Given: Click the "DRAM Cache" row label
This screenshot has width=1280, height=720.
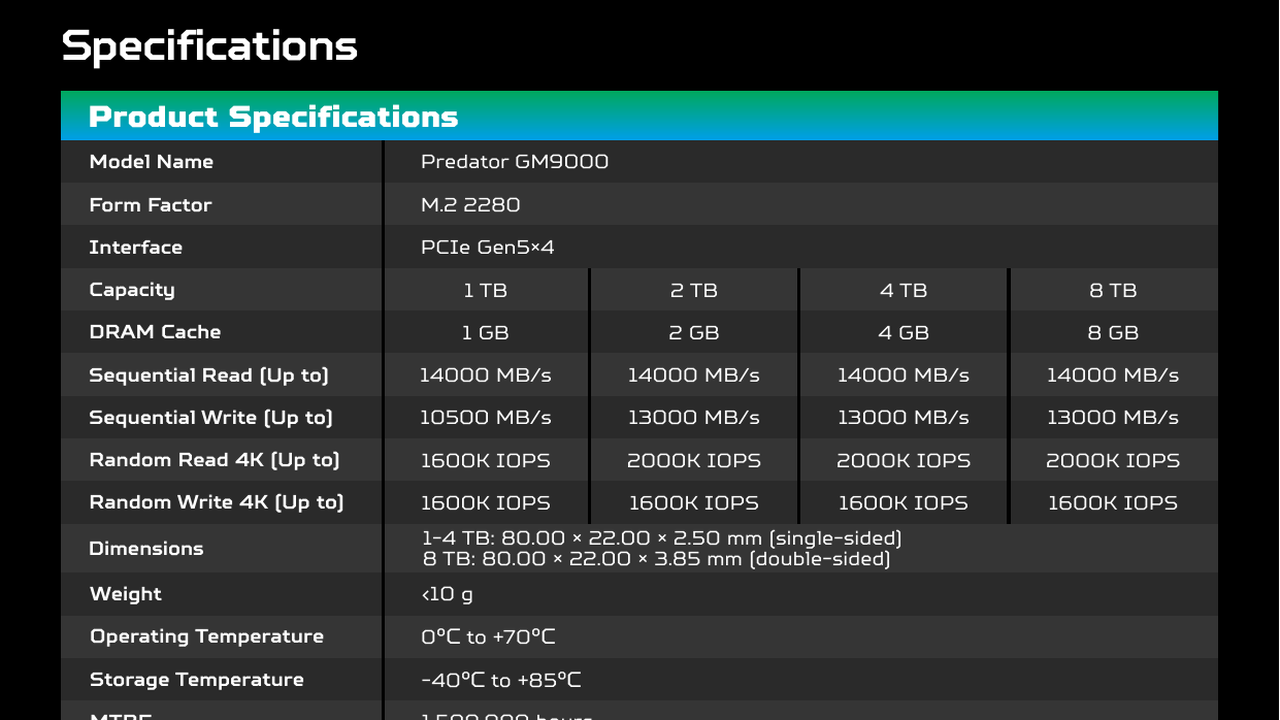Looking at the screenshot, I should click(155, 332).
